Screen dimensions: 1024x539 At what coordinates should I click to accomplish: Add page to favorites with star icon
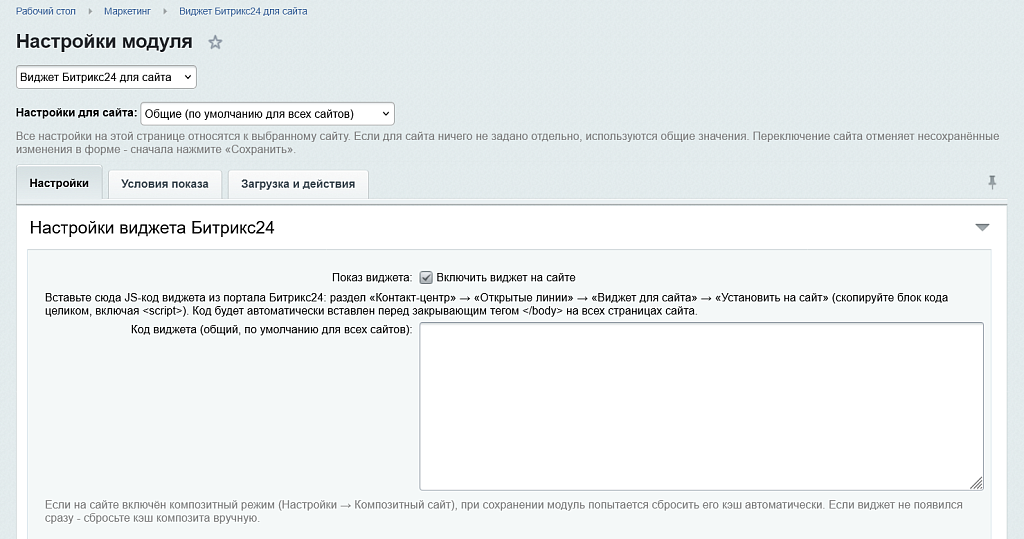click(215, 42)
